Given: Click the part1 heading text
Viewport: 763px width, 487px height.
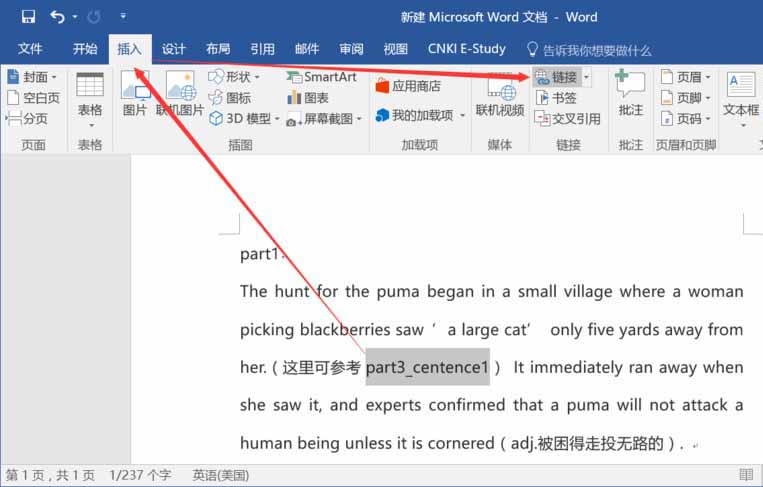Looking at the screenshot, I should (259, 254).
